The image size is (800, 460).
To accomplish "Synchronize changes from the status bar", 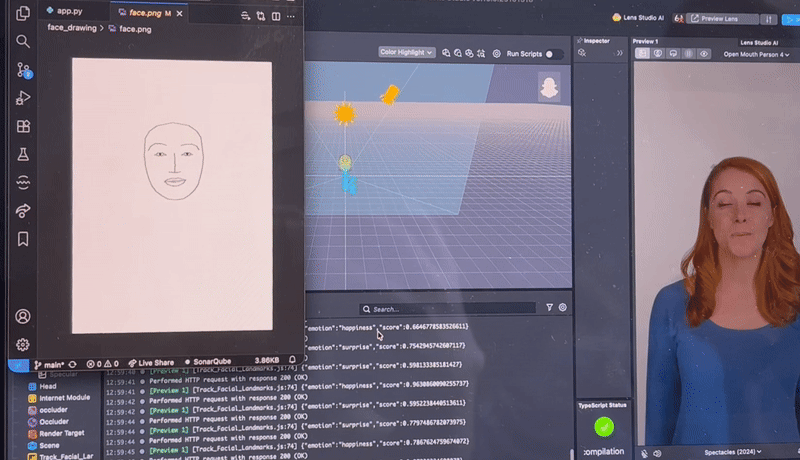I will tap(72, 364).
